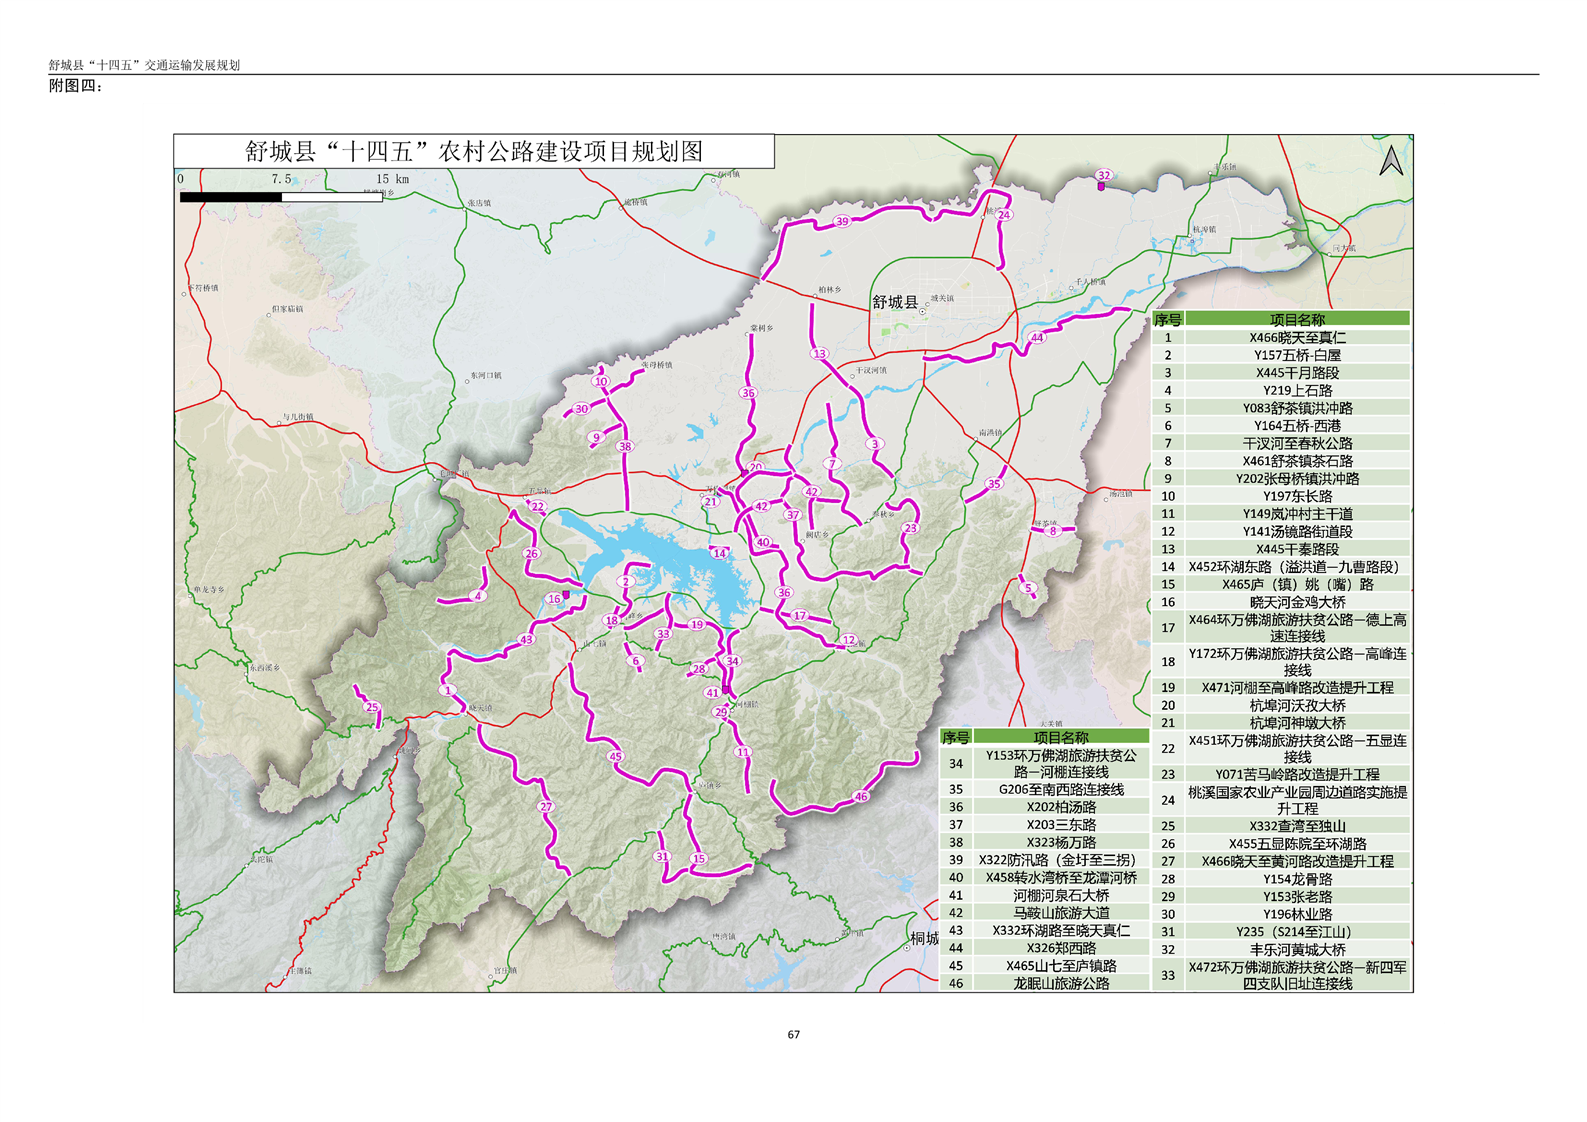Image resolution: width=1587 pixels, height=1122 pixels.
Task: Click circled route marker 38 on map
Action: tap(625, 447)
